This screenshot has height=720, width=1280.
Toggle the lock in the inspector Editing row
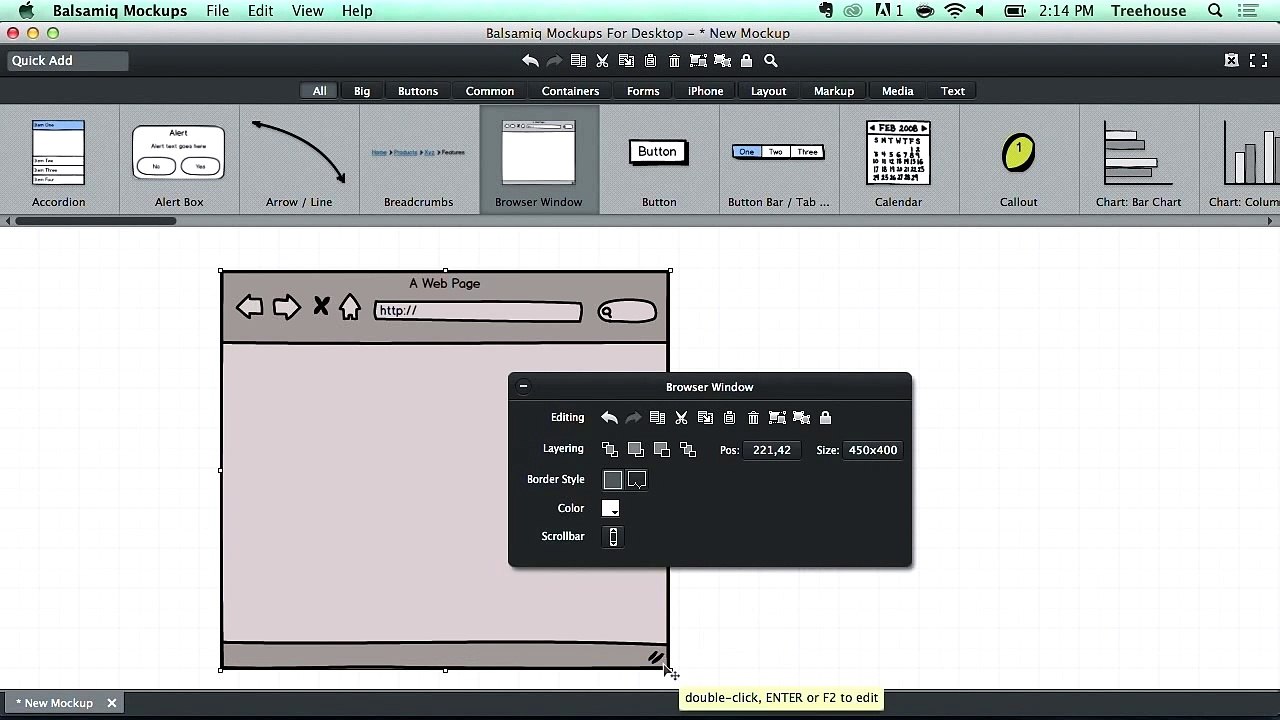[x=825, y=418]
